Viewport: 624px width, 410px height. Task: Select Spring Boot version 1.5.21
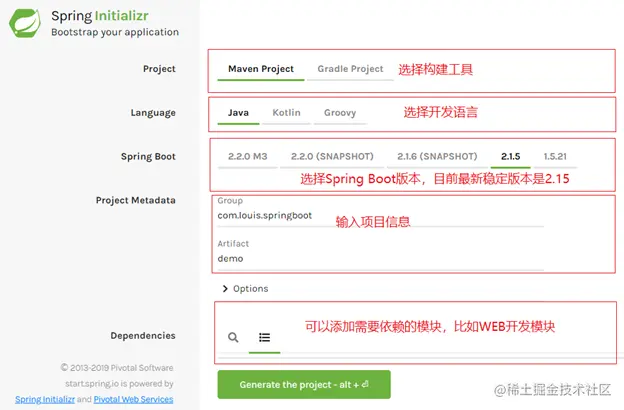click(x=555, y=156)
